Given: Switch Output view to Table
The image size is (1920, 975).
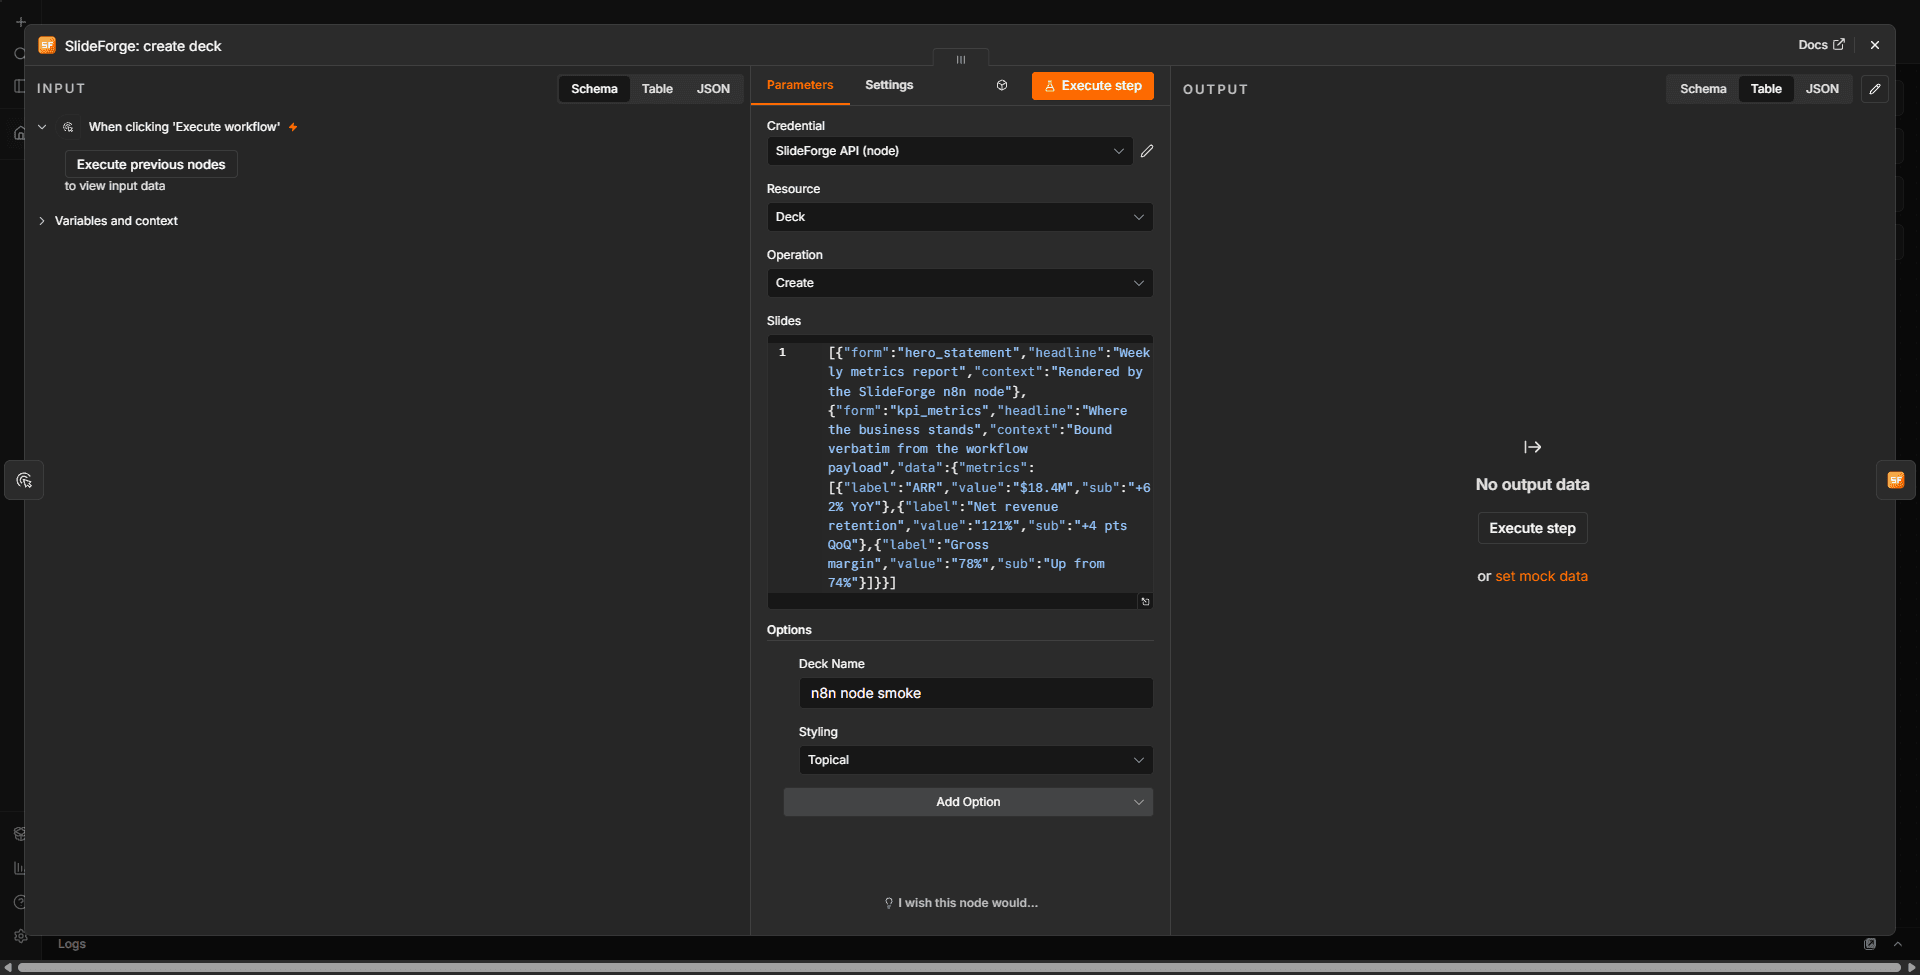Looking at the screenshot, I should click(x=1766, y=89).
